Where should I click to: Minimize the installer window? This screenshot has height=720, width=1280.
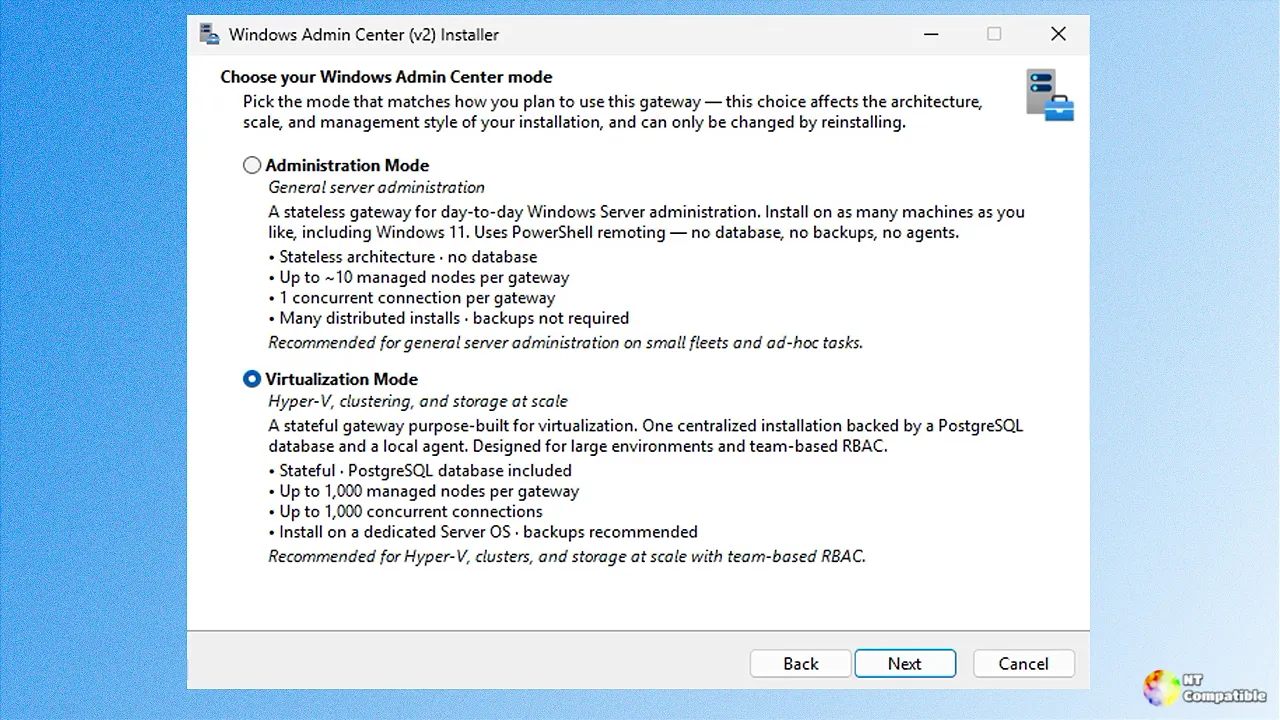pos(931,34)
